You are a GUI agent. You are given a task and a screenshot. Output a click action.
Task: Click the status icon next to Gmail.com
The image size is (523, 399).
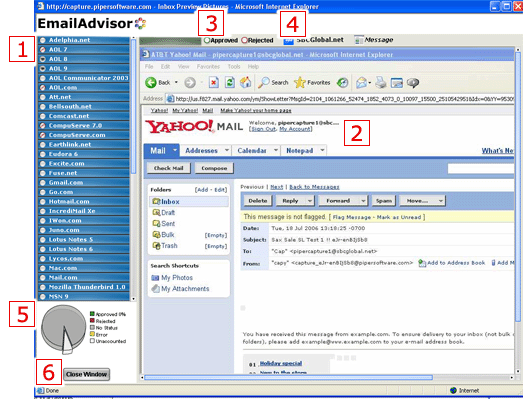(43, 182)
